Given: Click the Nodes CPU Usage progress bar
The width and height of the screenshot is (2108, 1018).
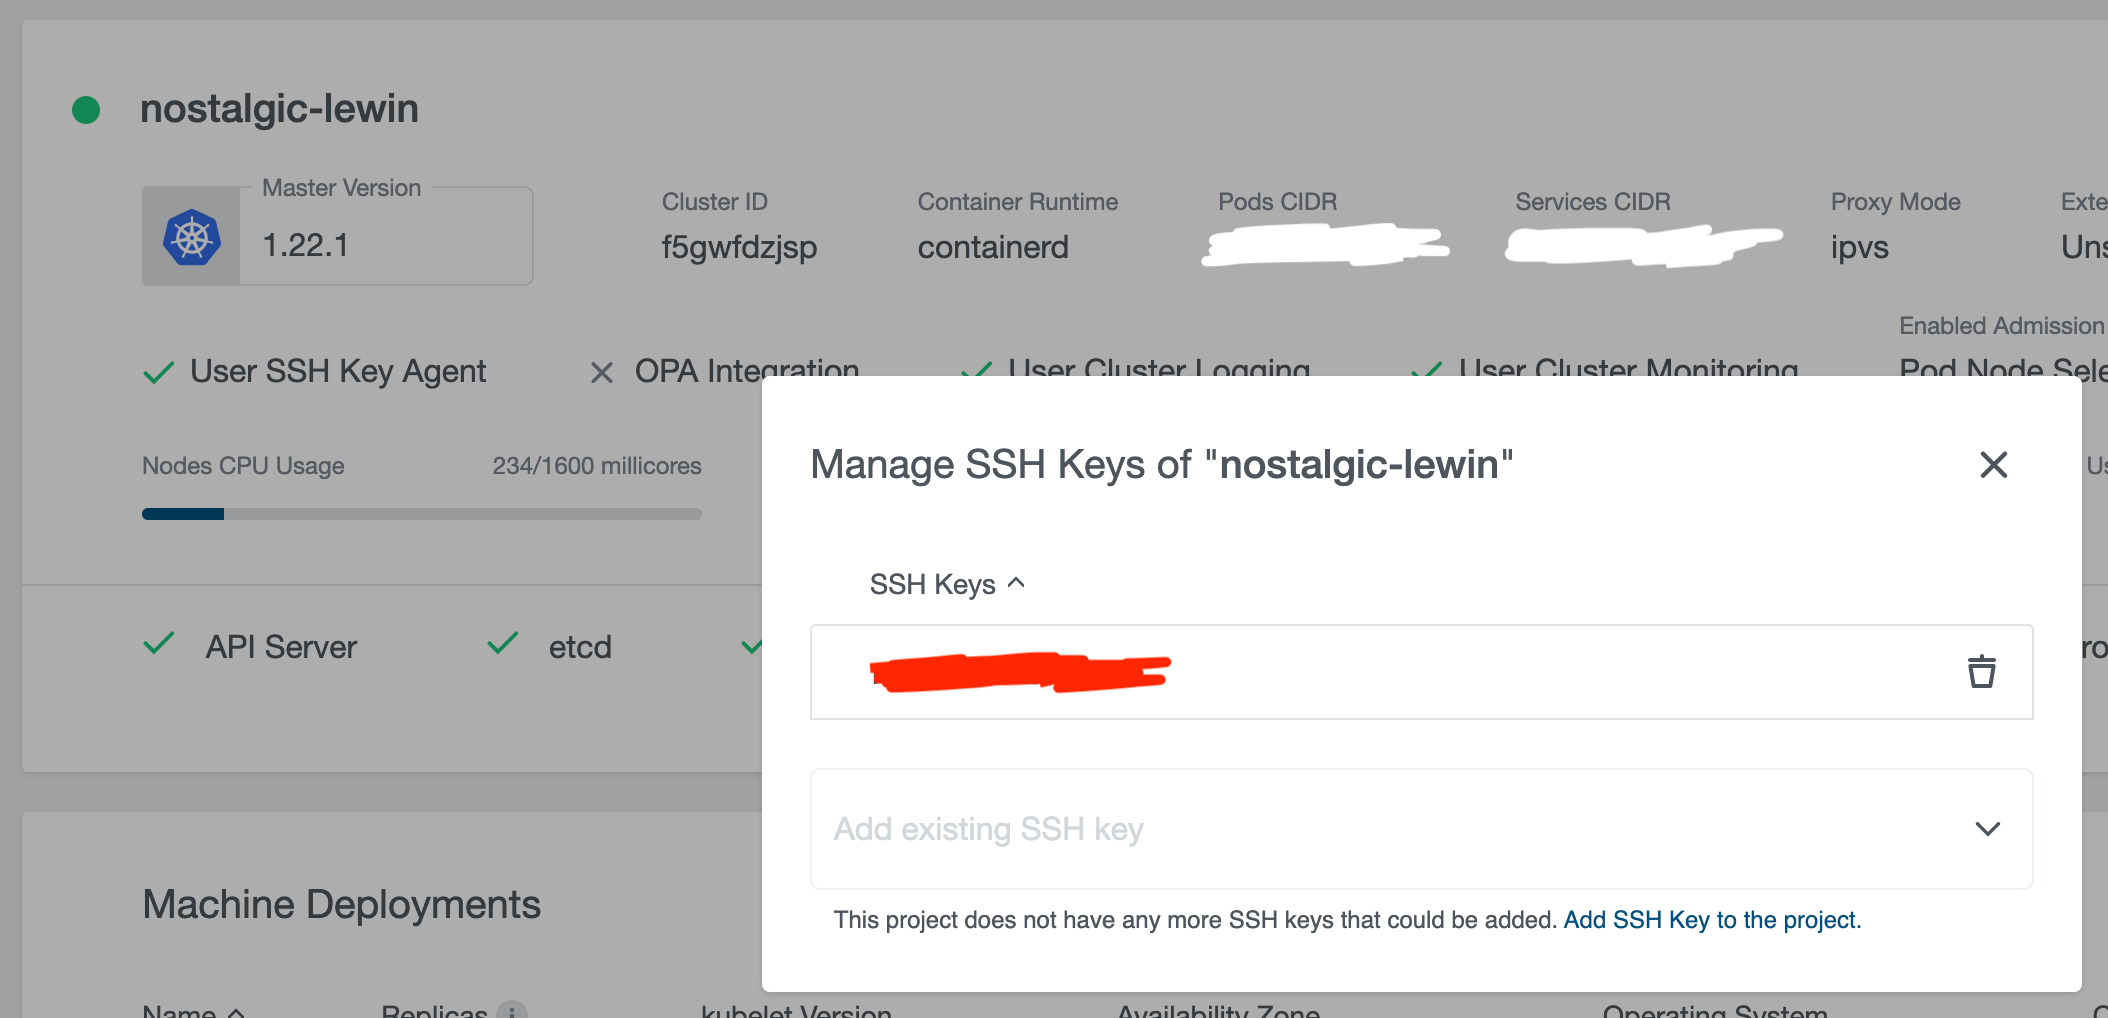Looking at the screenshot, I should pos(420,513).
